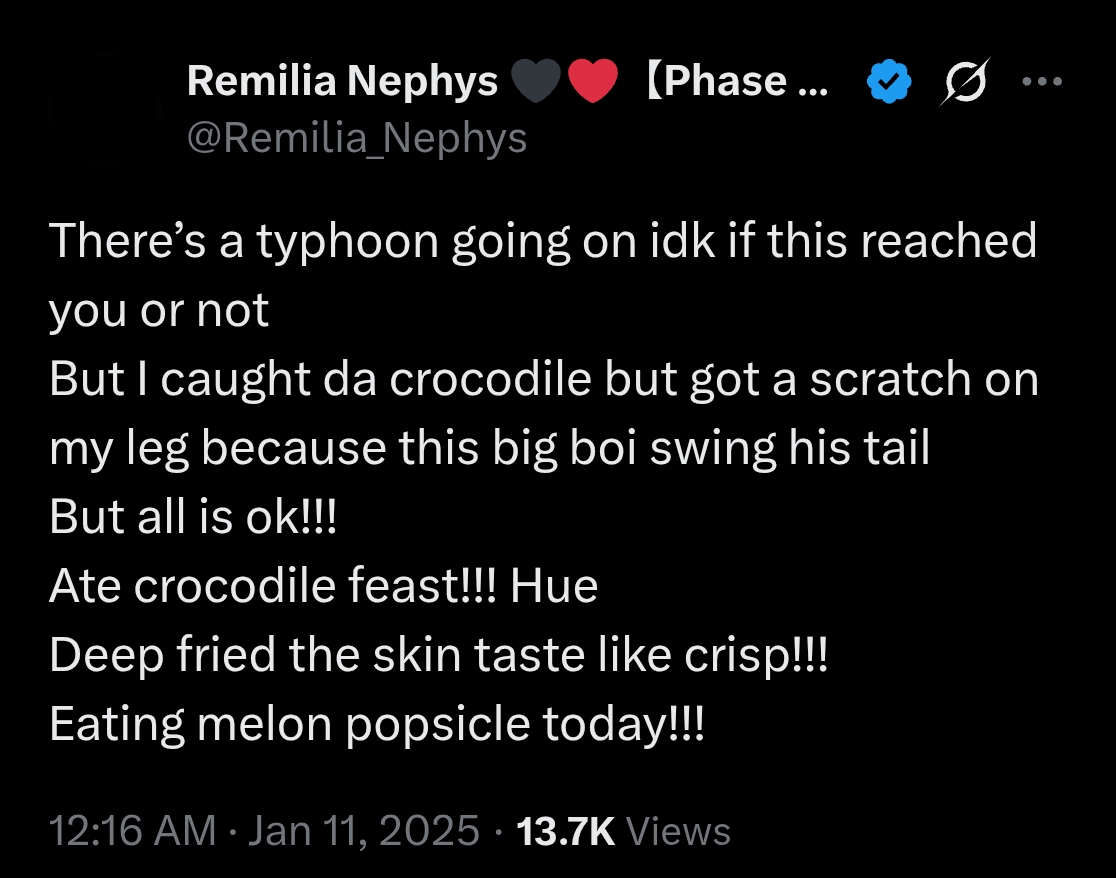Click the truncated 【Phase ... name text
This screenshot has height=878, width=1116.
tap(735, 82)
